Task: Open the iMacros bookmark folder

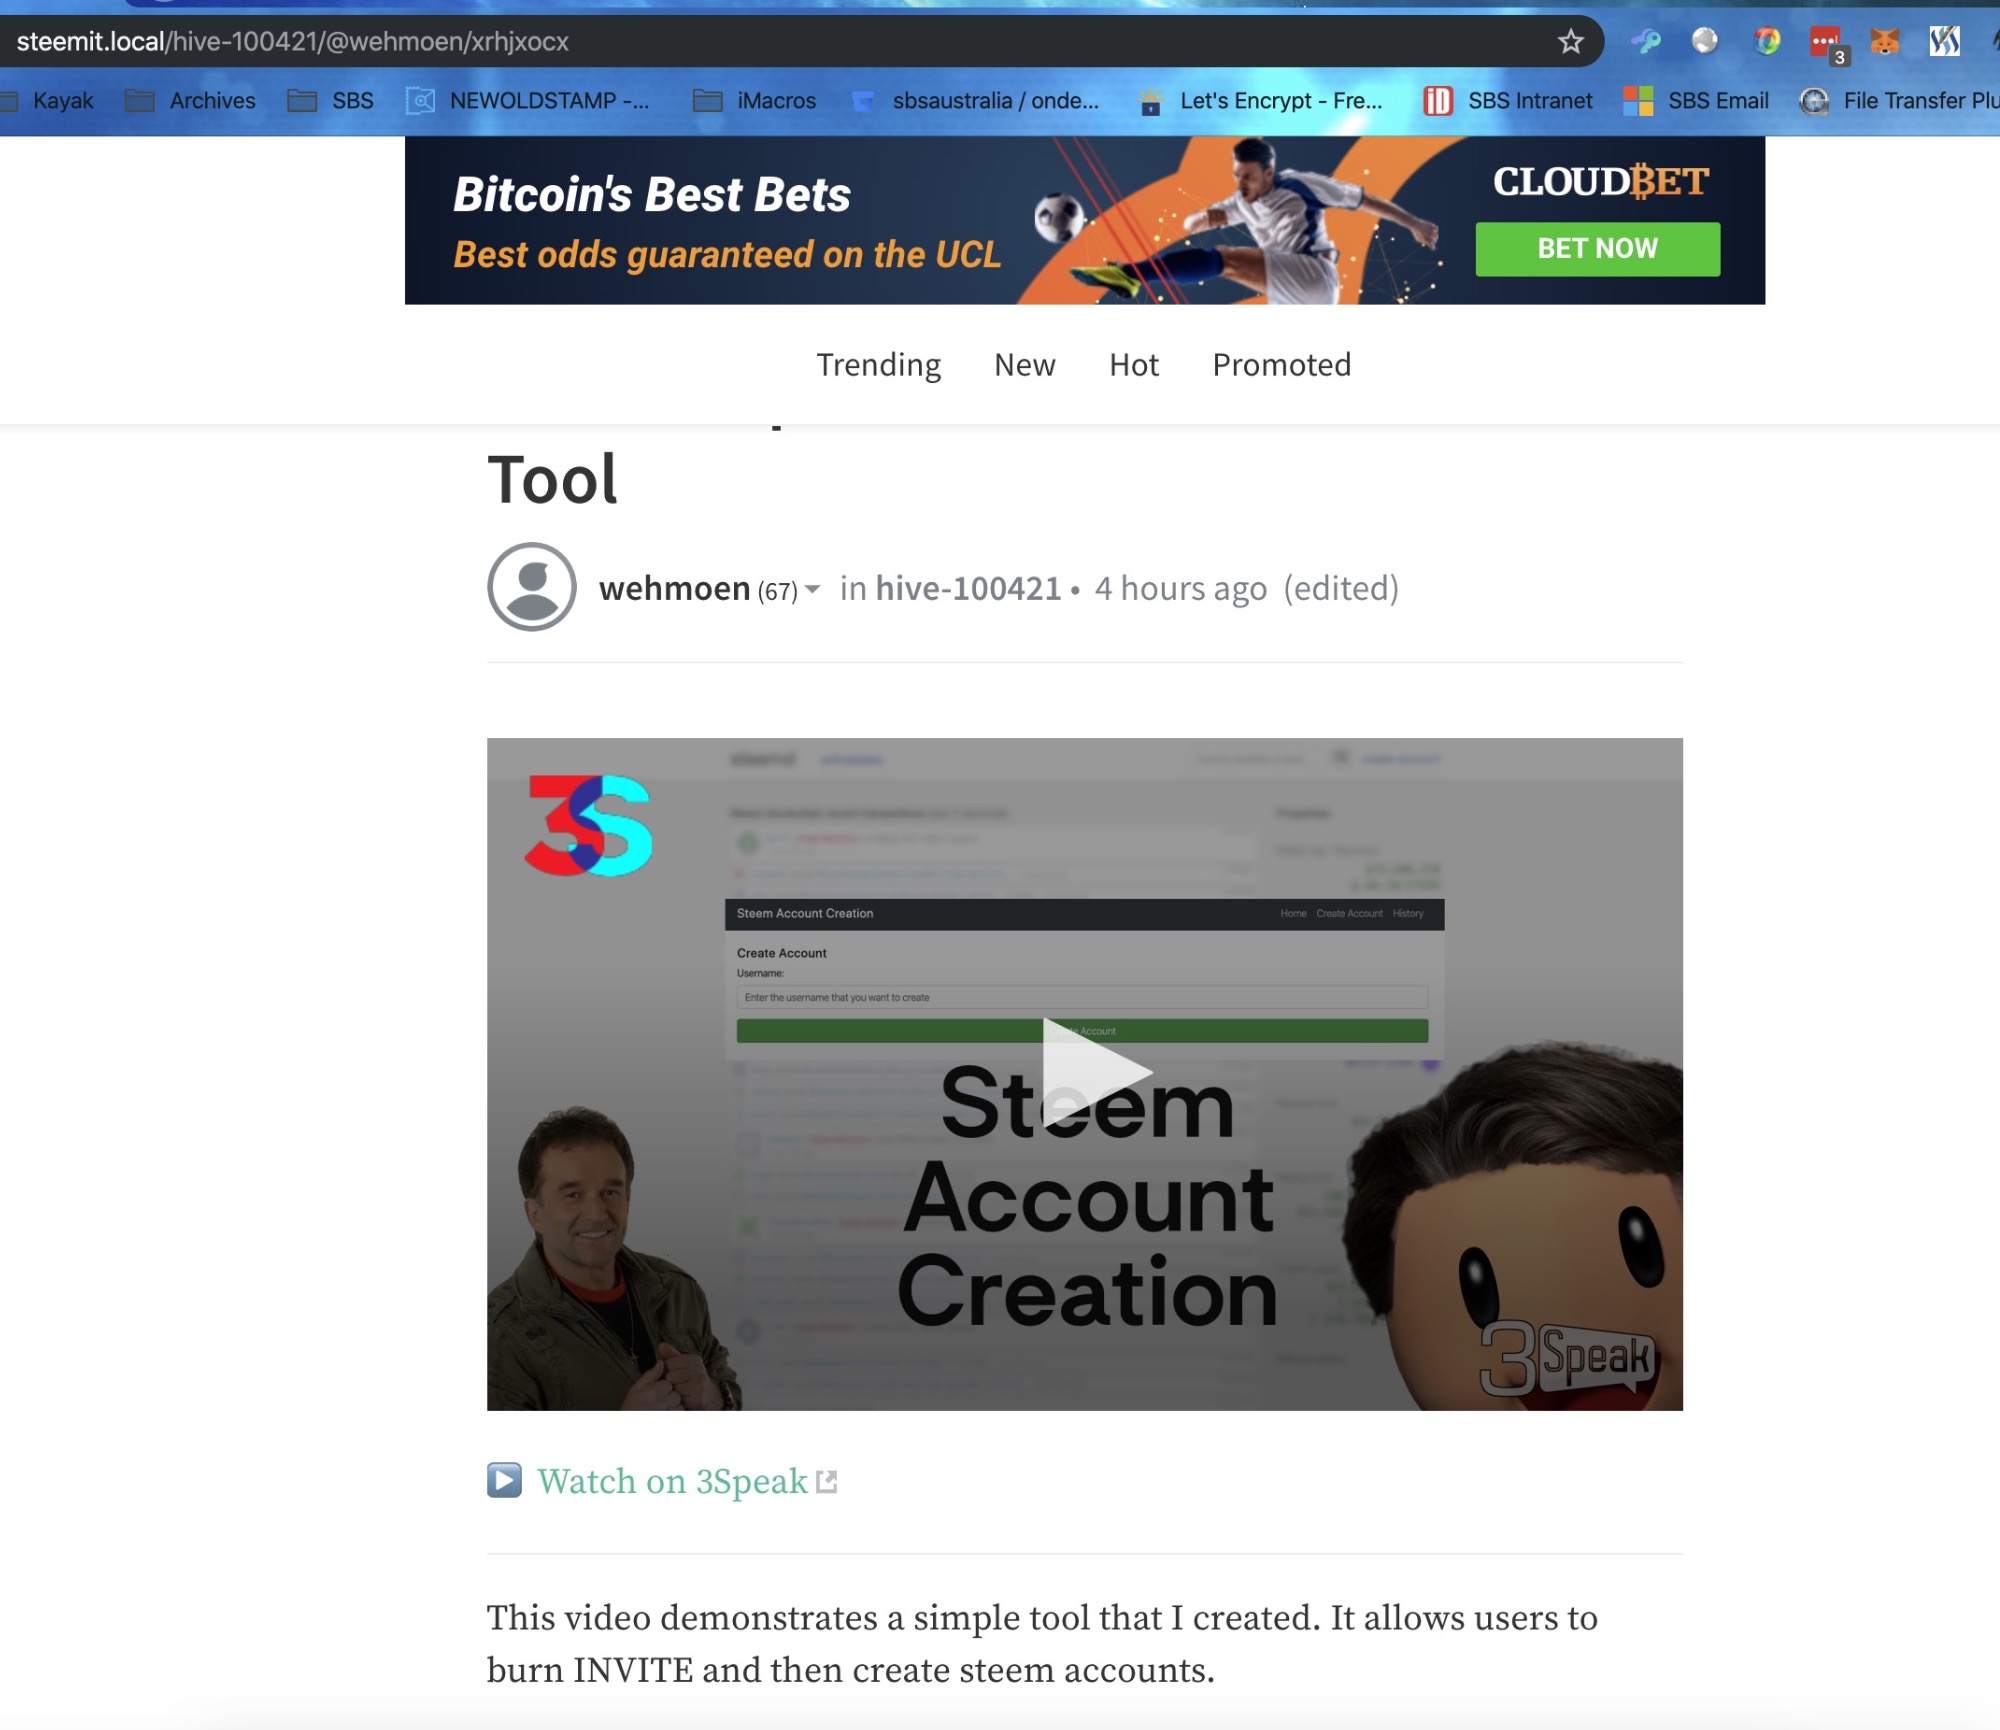Action: click(x=755, y=100)
